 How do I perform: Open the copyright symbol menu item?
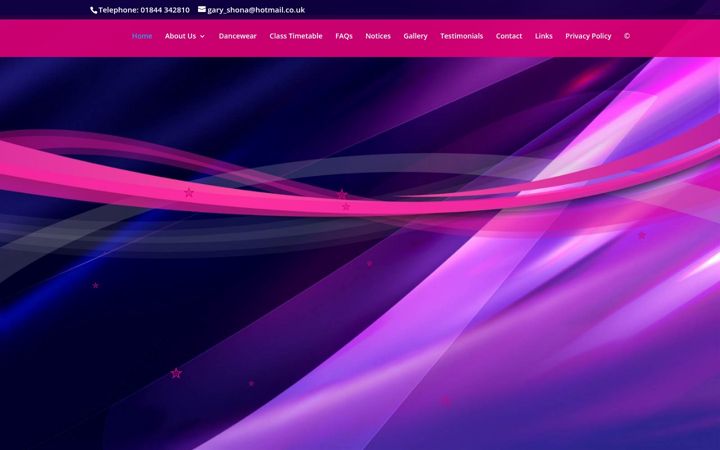627,36
